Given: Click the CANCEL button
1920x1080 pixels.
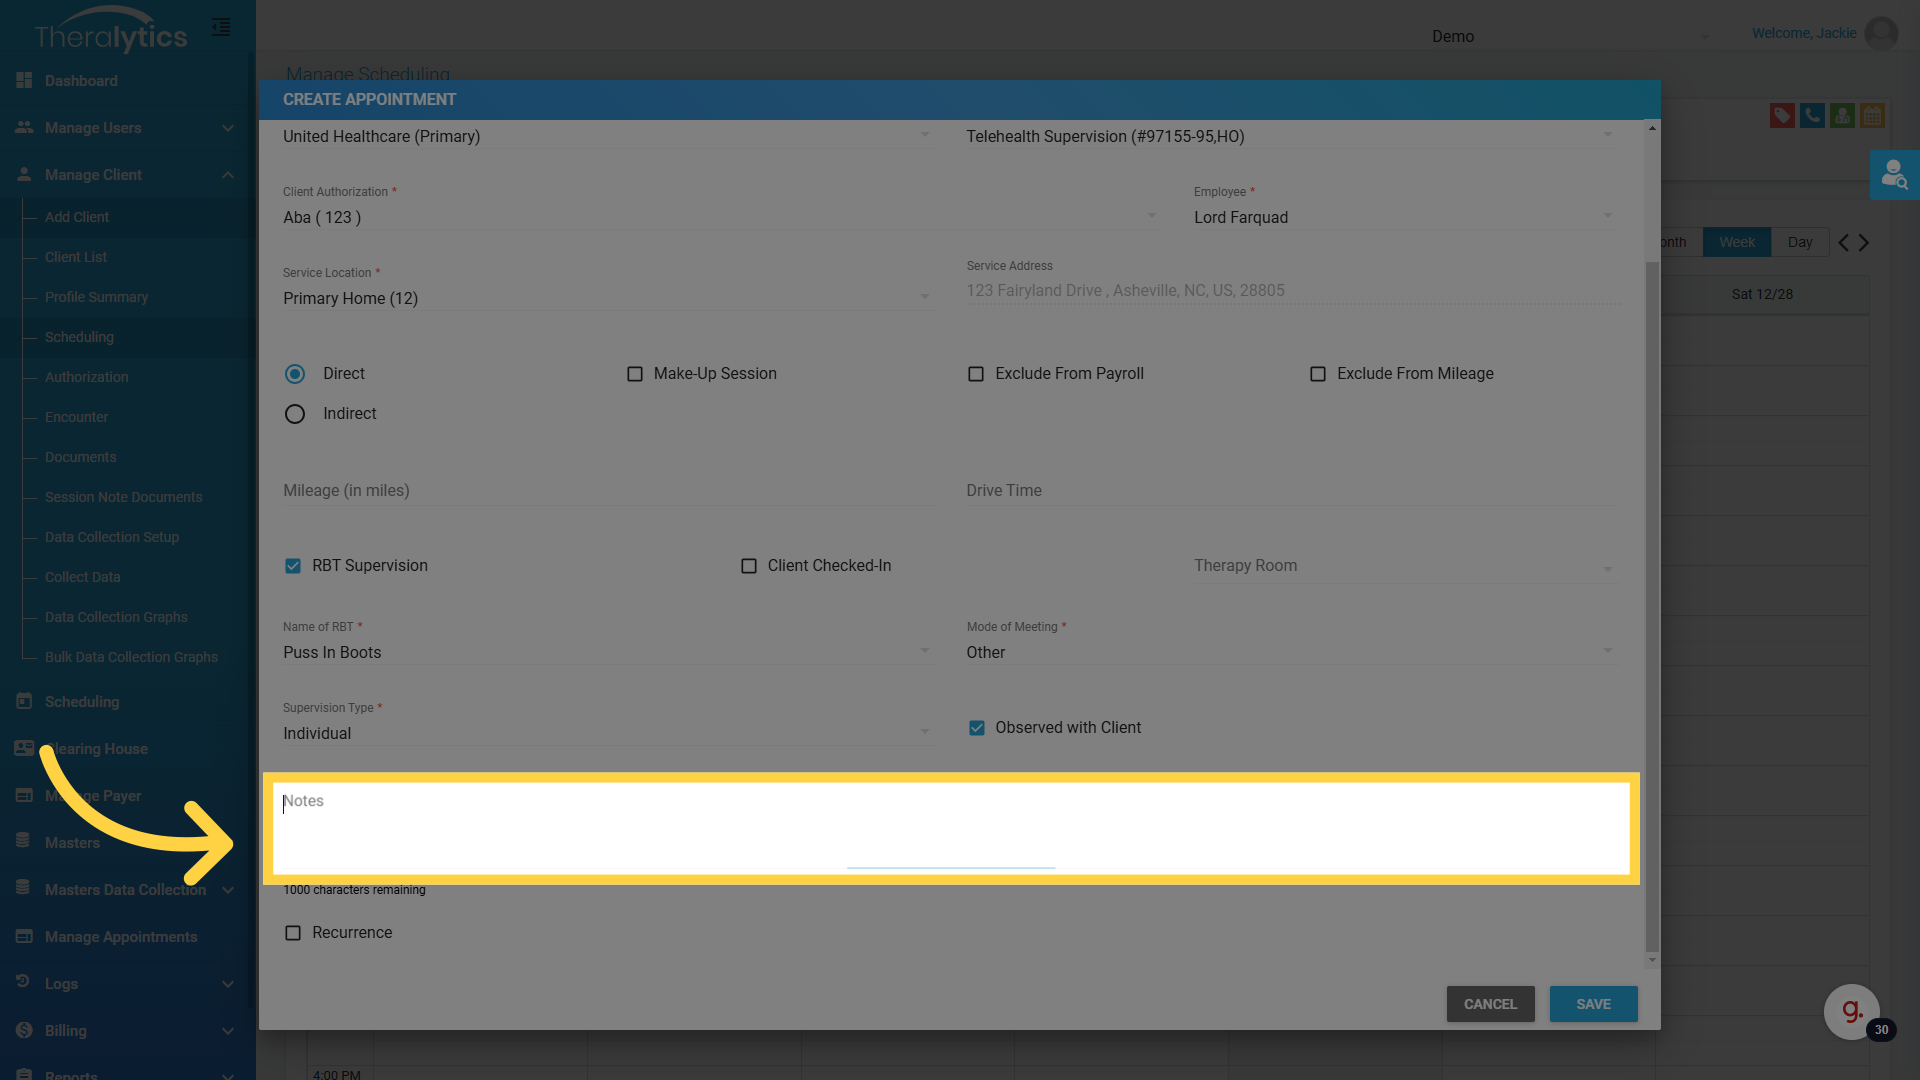Looking at the screenshot, I should 1490,1004.
